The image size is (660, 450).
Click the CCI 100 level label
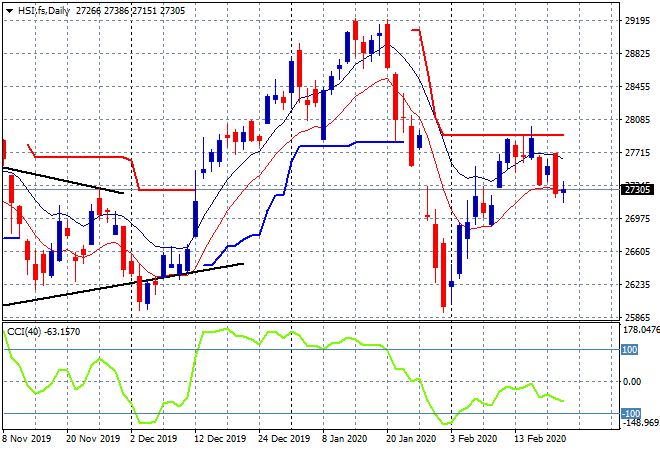(630, 350)
